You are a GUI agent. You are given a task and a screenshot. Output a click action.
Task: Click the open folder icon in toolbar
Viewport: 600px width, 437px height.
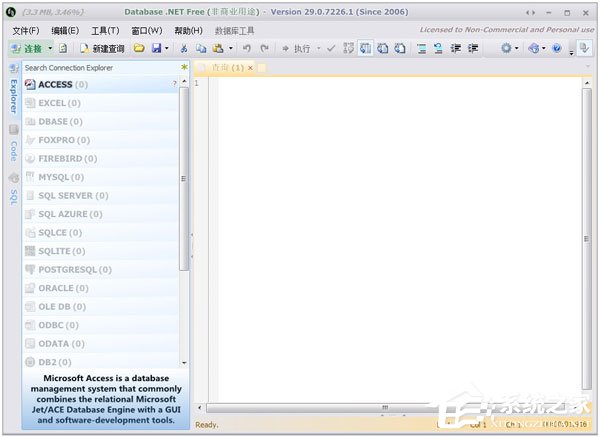[140, 48]
